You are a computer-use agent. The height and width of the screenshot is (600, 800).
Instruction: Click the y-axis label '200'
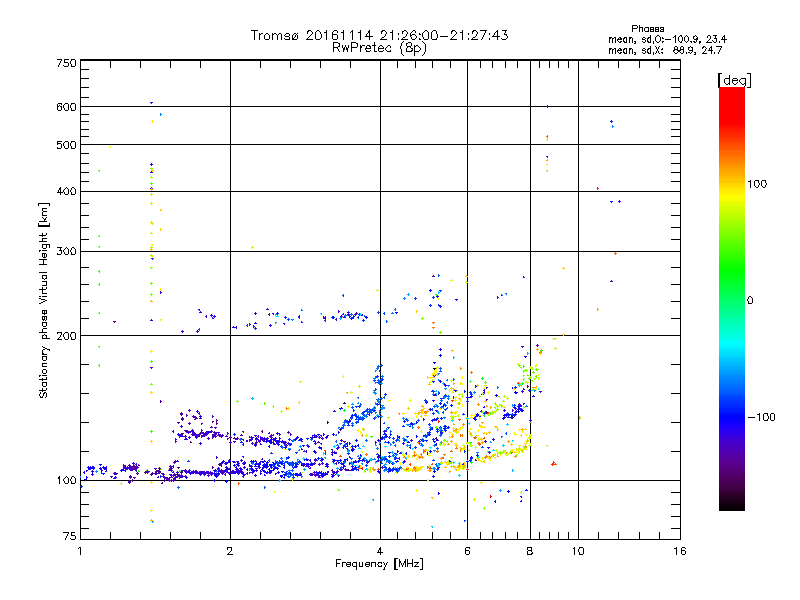point(67,336)
